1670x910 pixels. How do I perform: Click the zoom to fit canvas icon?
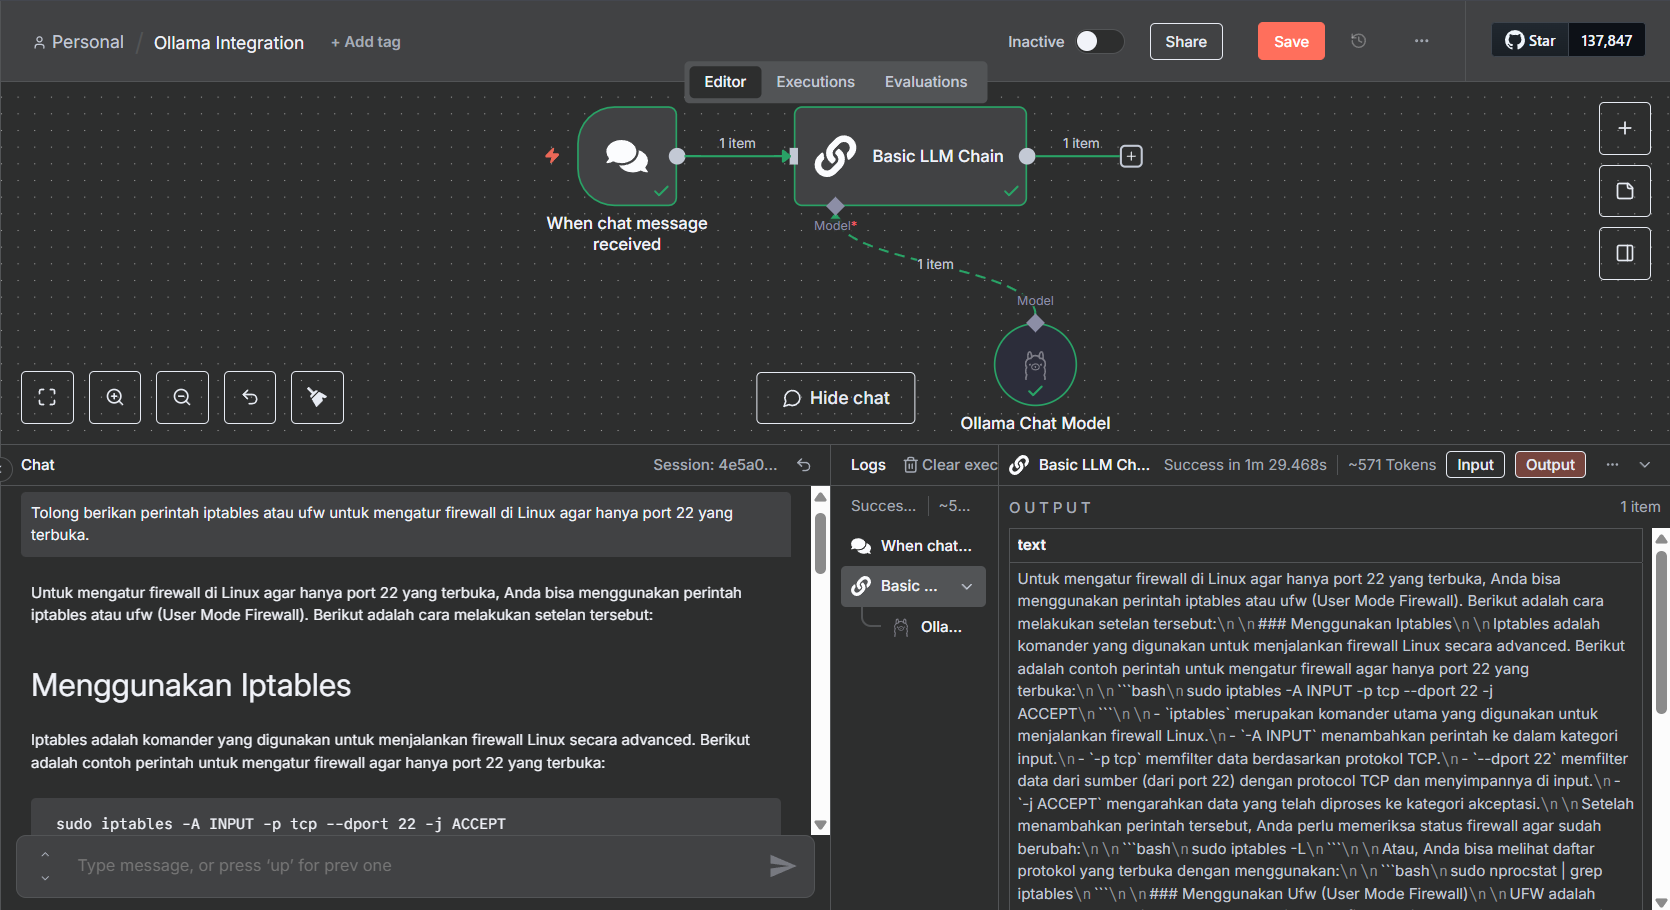[47, 397]
